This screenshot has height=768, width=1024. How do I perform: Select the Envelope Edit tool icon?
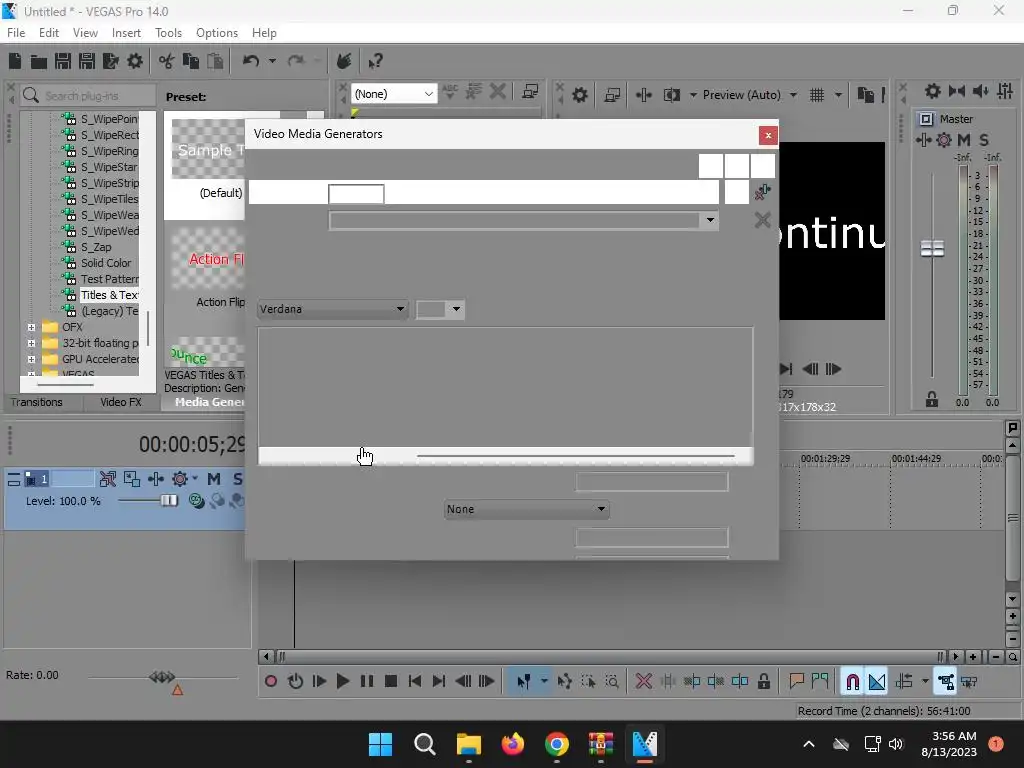[x=564, y=682]
